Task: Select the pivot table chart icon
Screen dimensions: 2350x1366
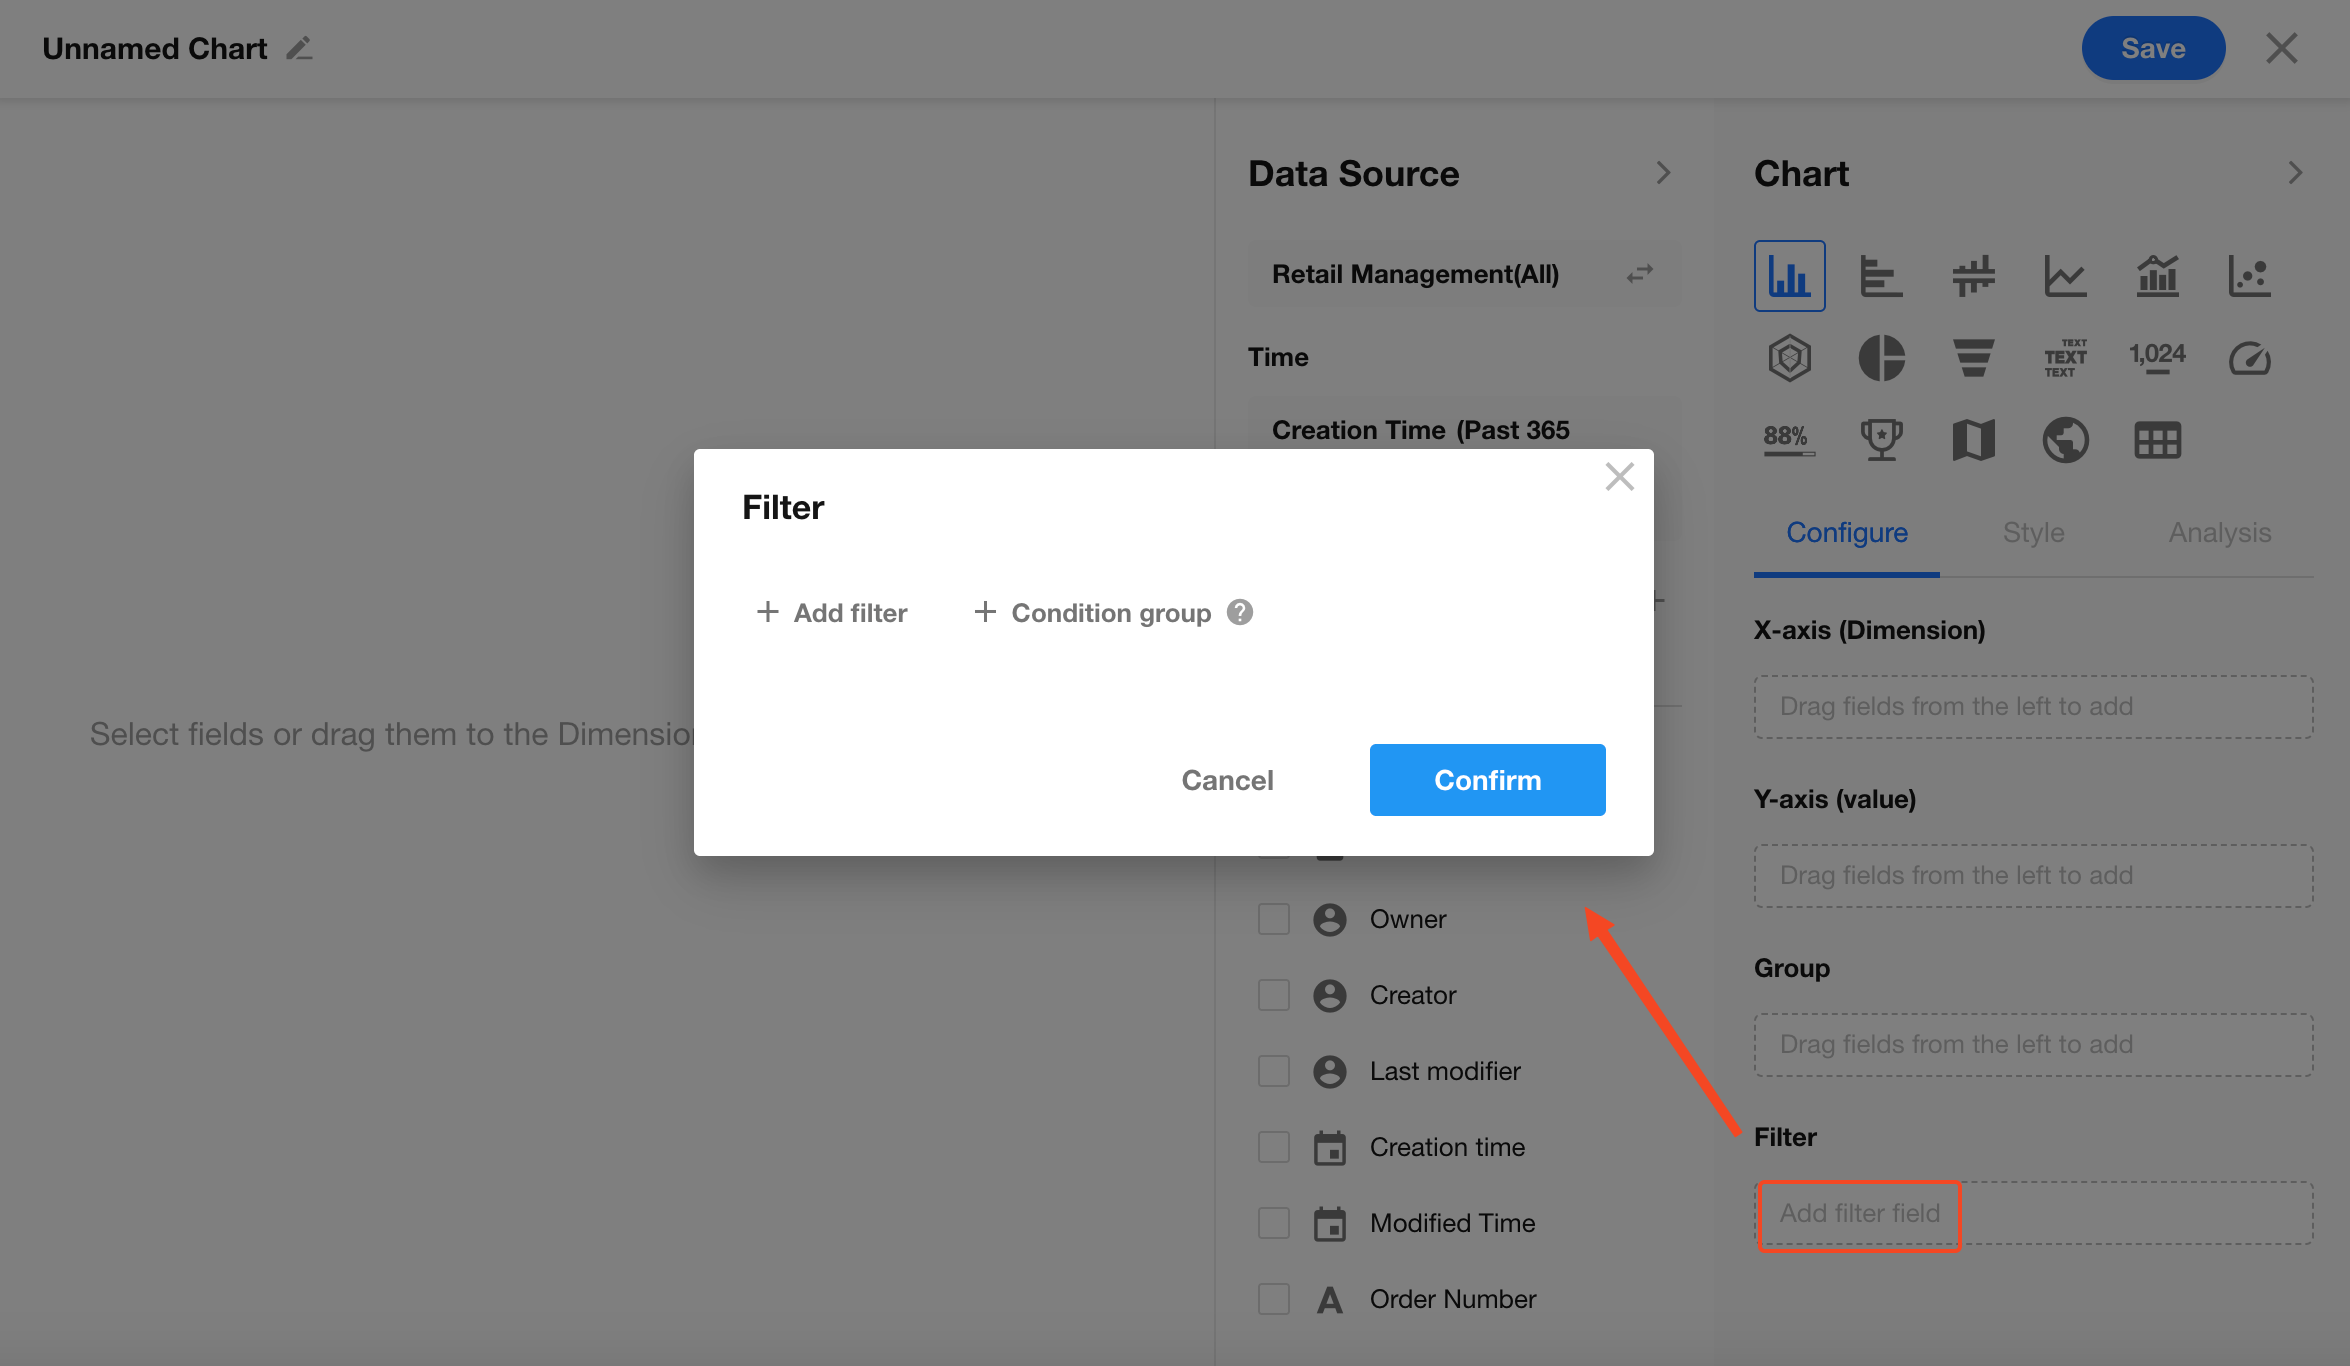Action: (2157, 440)
